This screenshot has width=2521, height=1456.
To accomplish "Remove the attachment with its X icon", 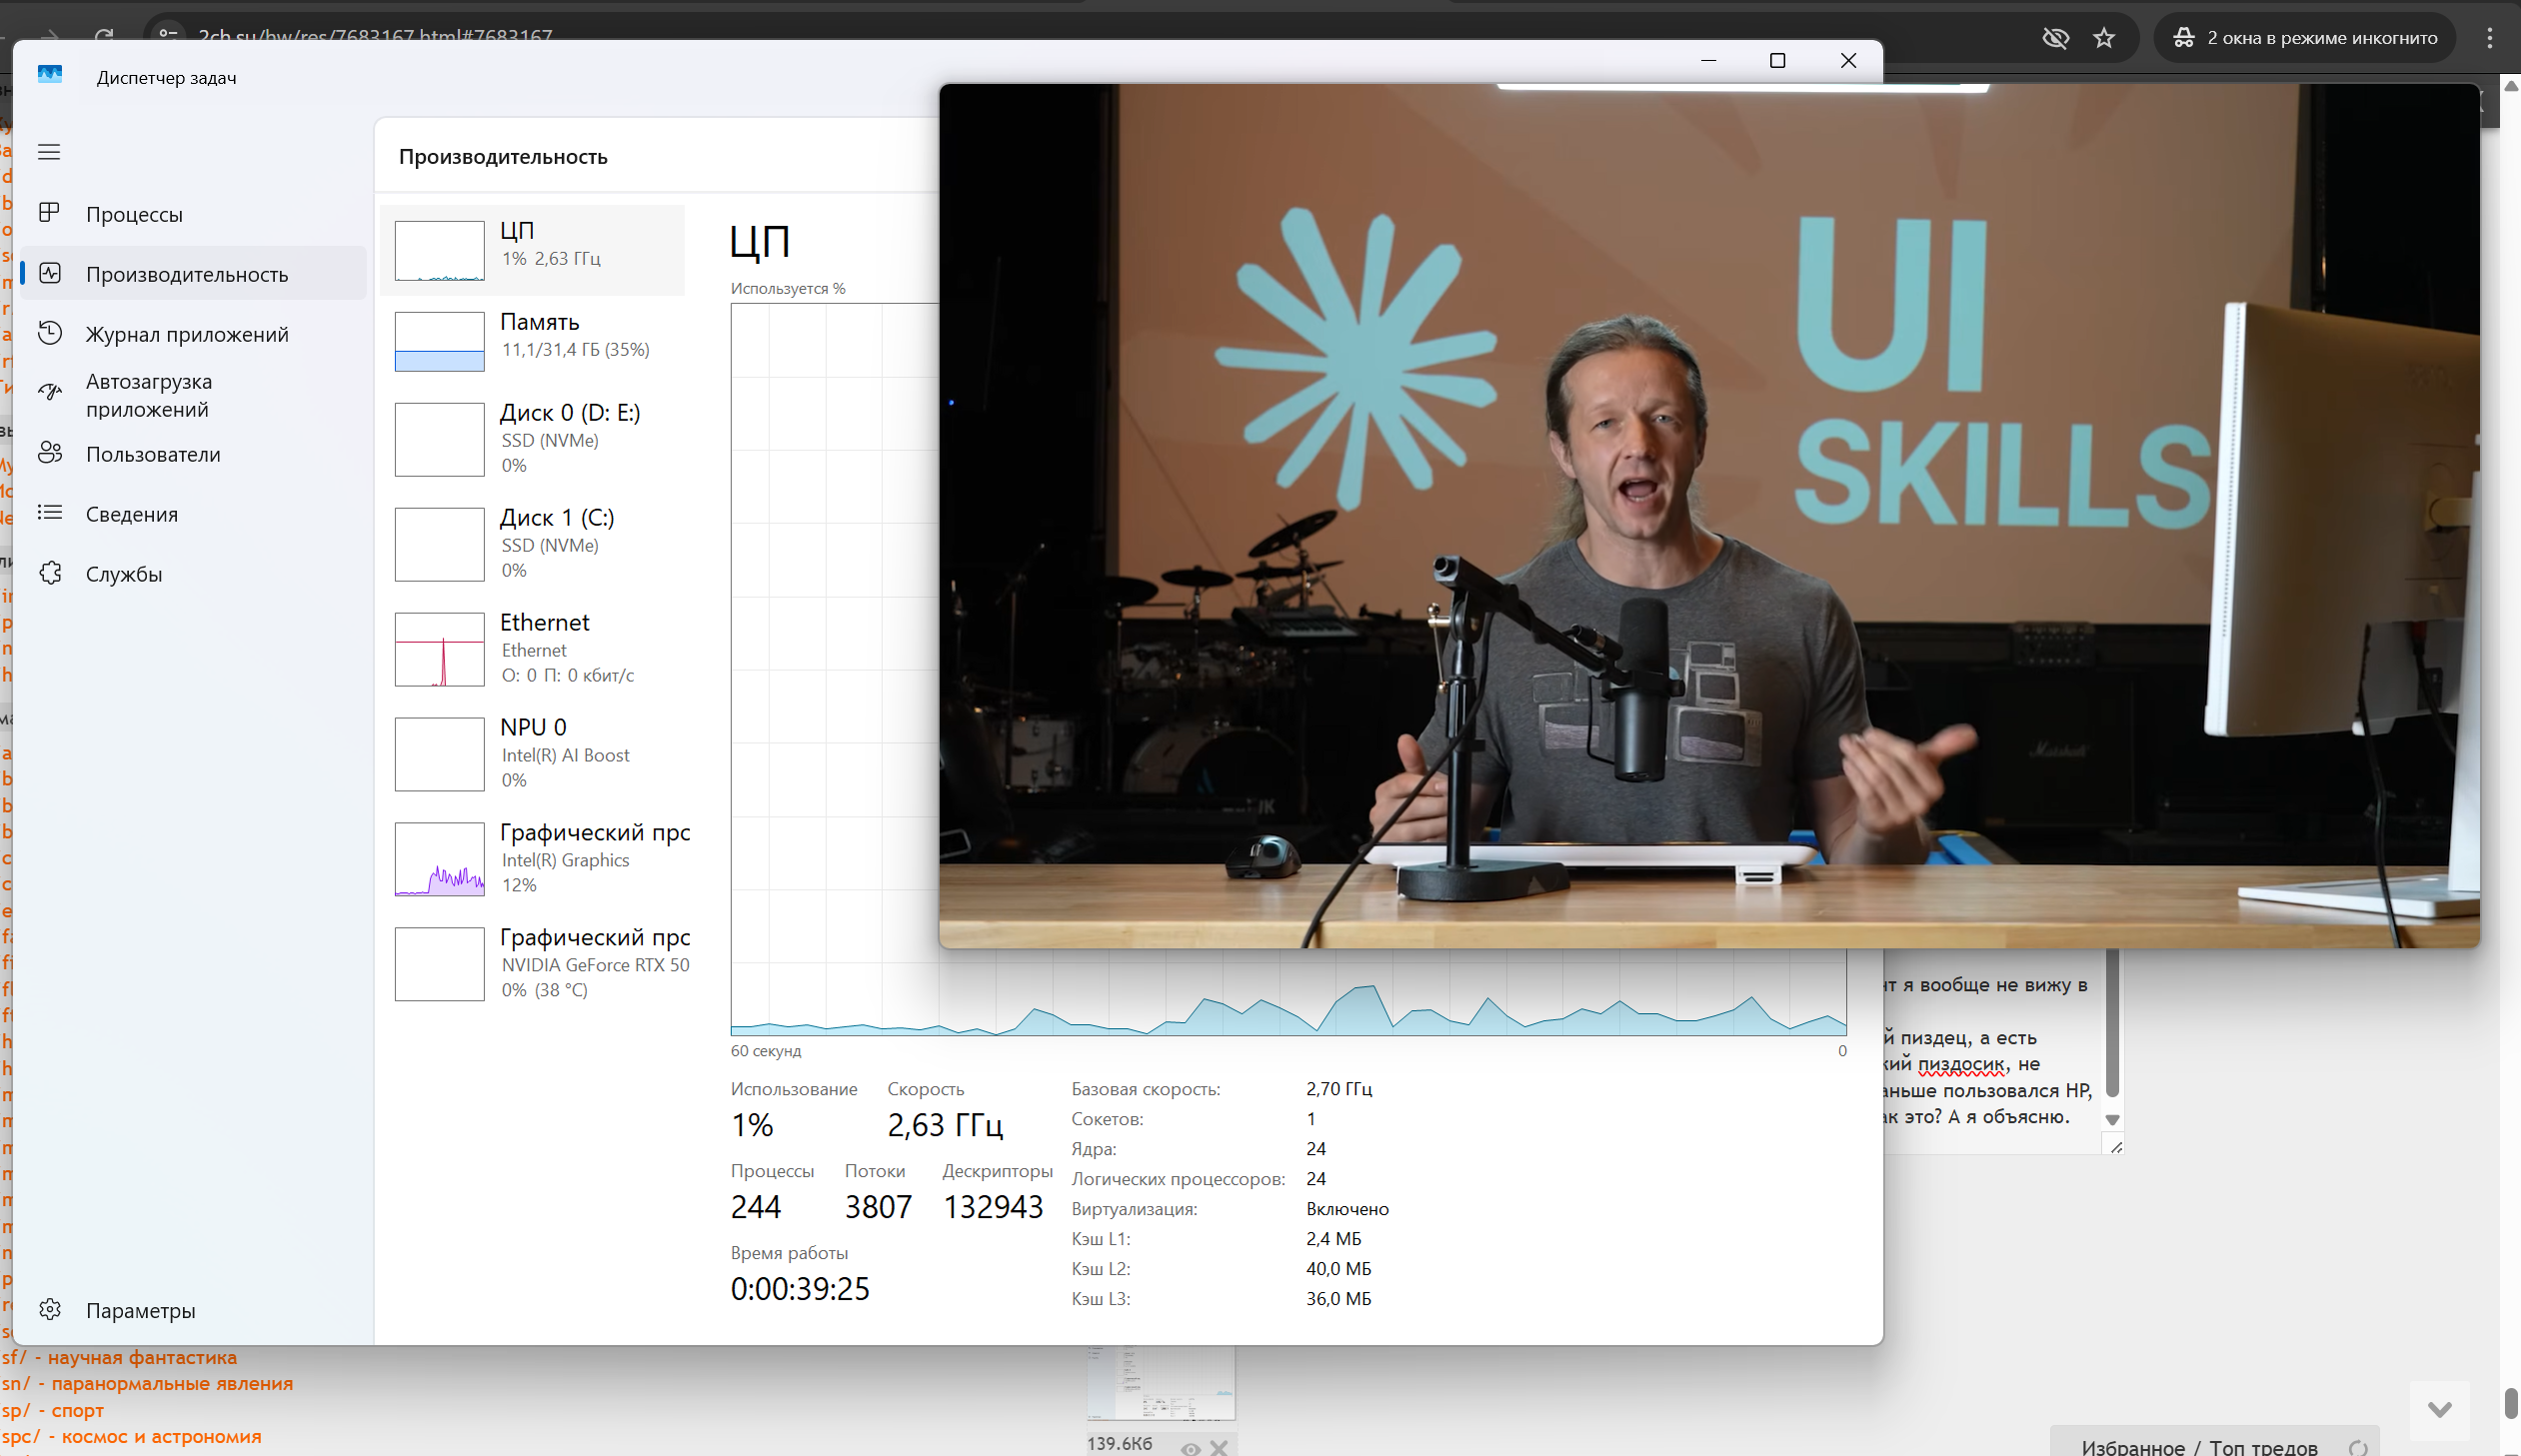I will click(x=1218, y=1447).
